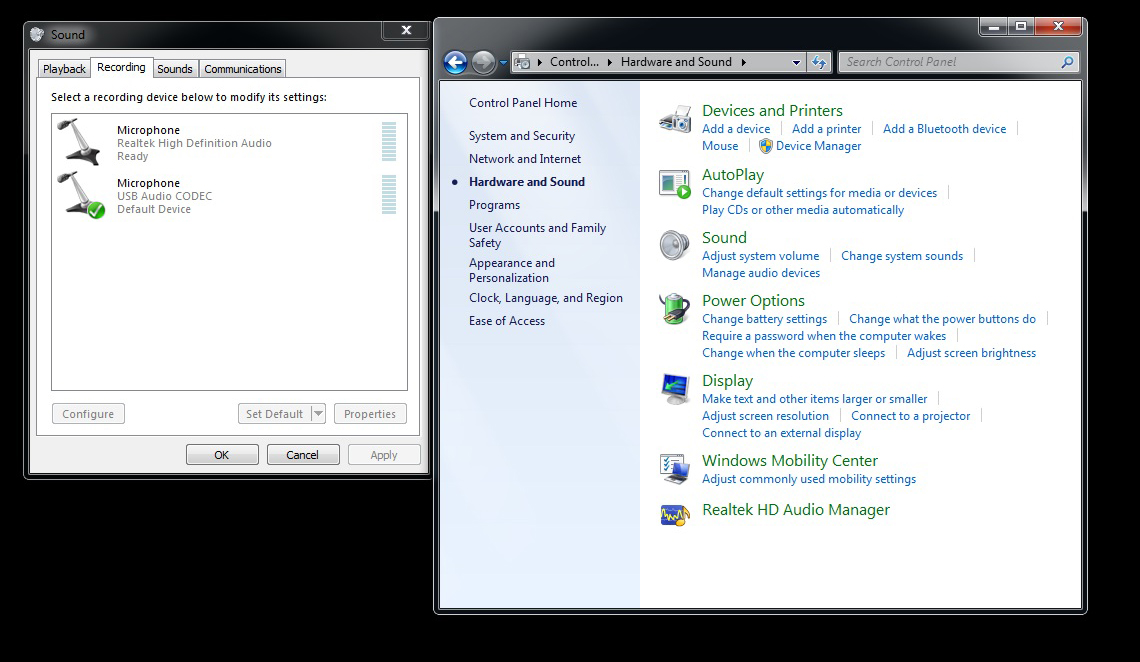
Task: Expand the Set Default dropdown arrow
Action: tap(318, 414)
